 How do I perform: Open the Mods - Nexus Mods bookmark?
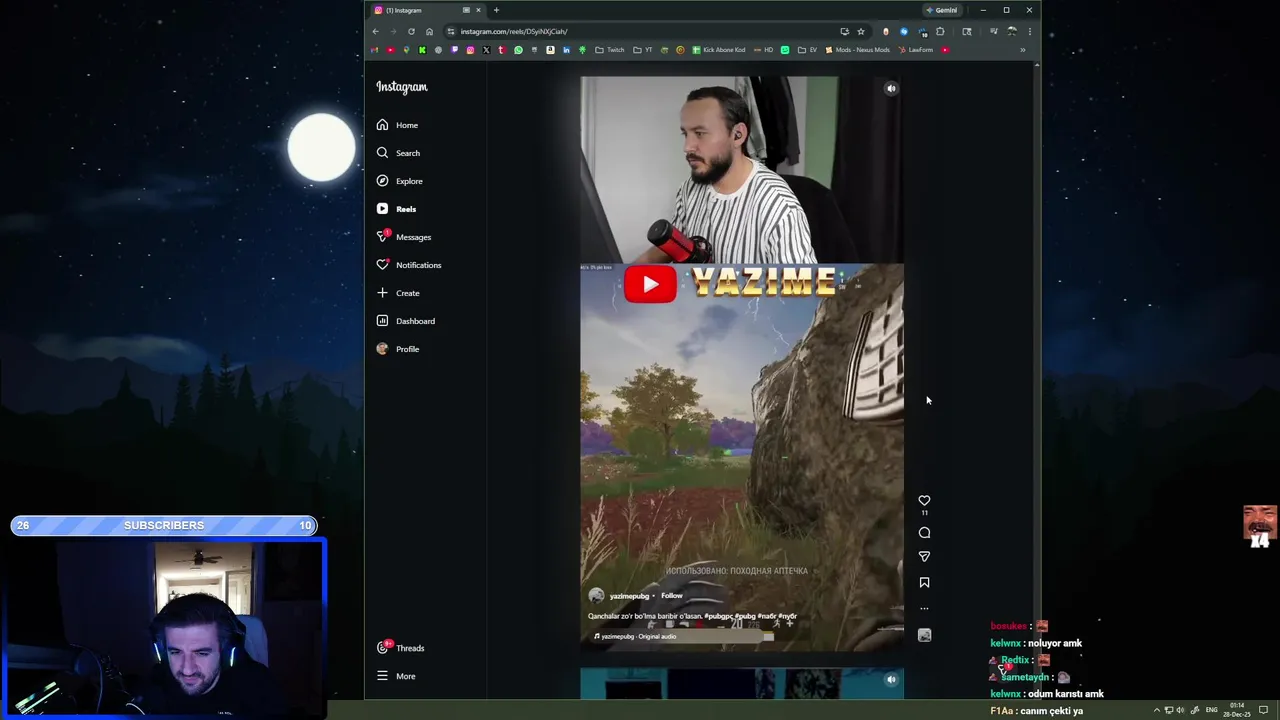point(858,50)
